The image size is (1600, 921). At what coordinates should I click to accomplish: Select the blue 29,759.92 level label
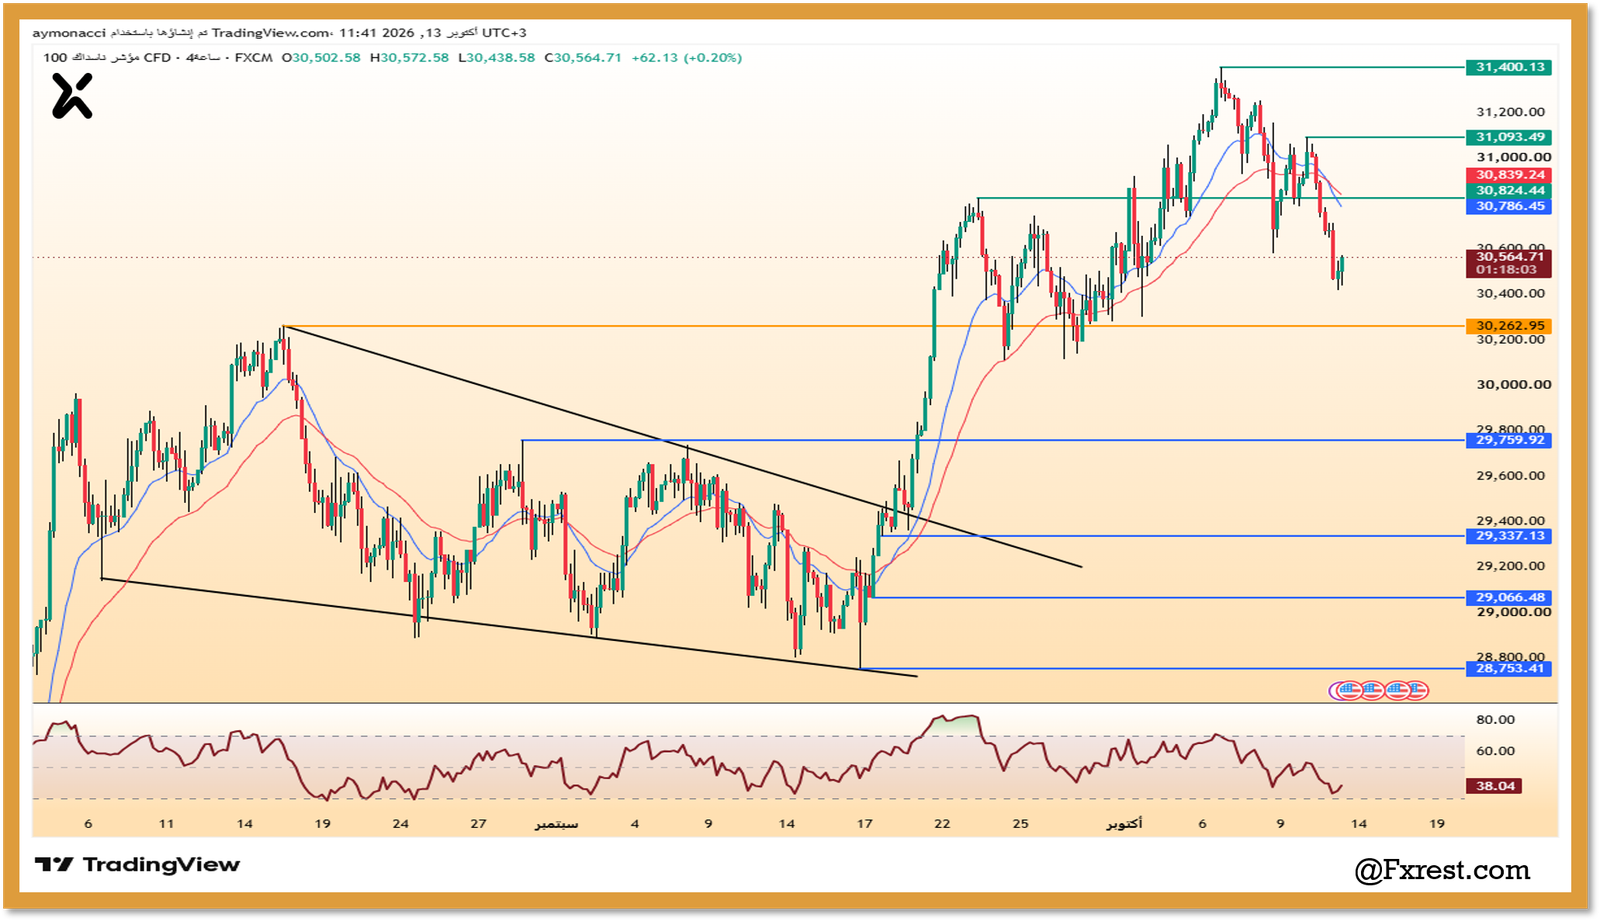[x=1510, y=440]
